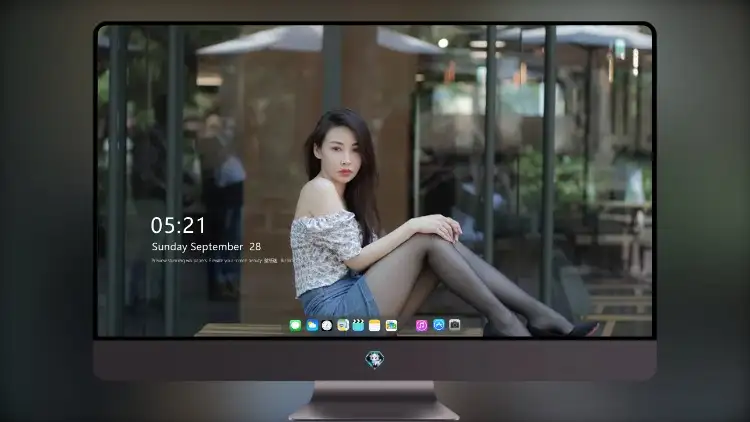Open the Camera app in the dock
This screenshot has width=750, height=422.
tap(455, 325)
